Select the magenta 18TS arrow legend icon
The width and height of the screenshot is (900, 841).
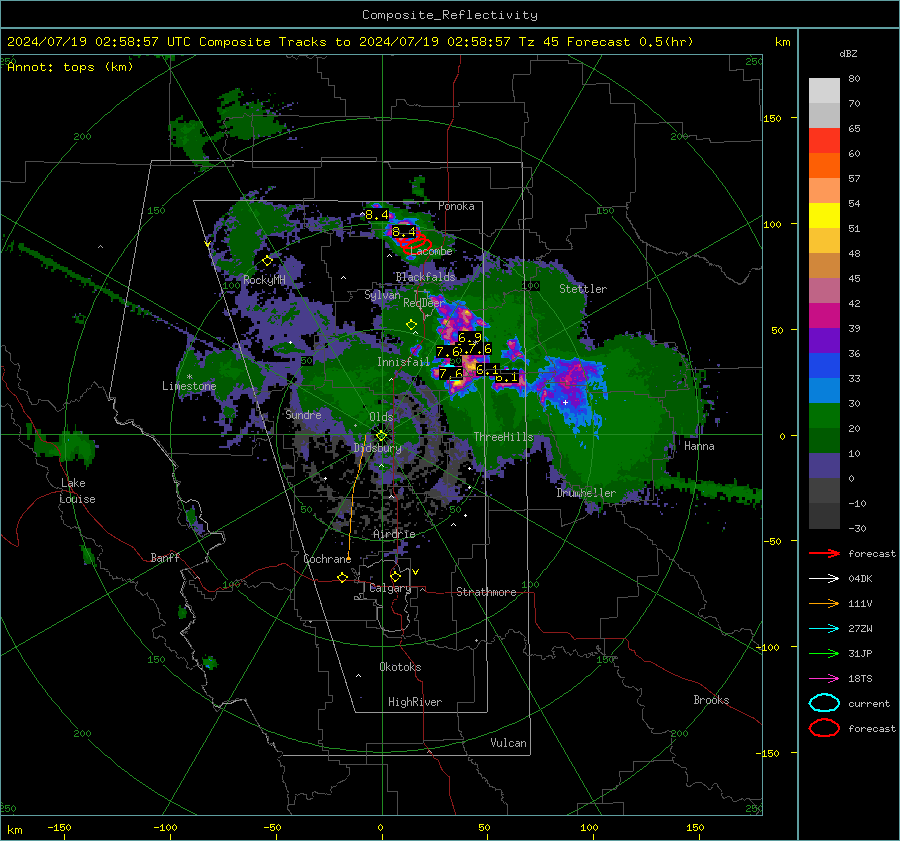click(824, 679)
